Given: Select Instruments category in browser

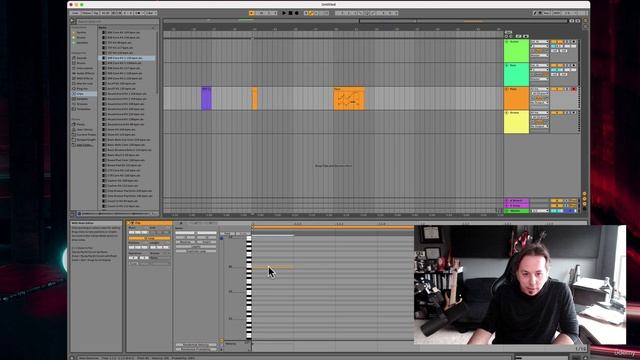Looking at the screenshot, I should coord(84,68).
